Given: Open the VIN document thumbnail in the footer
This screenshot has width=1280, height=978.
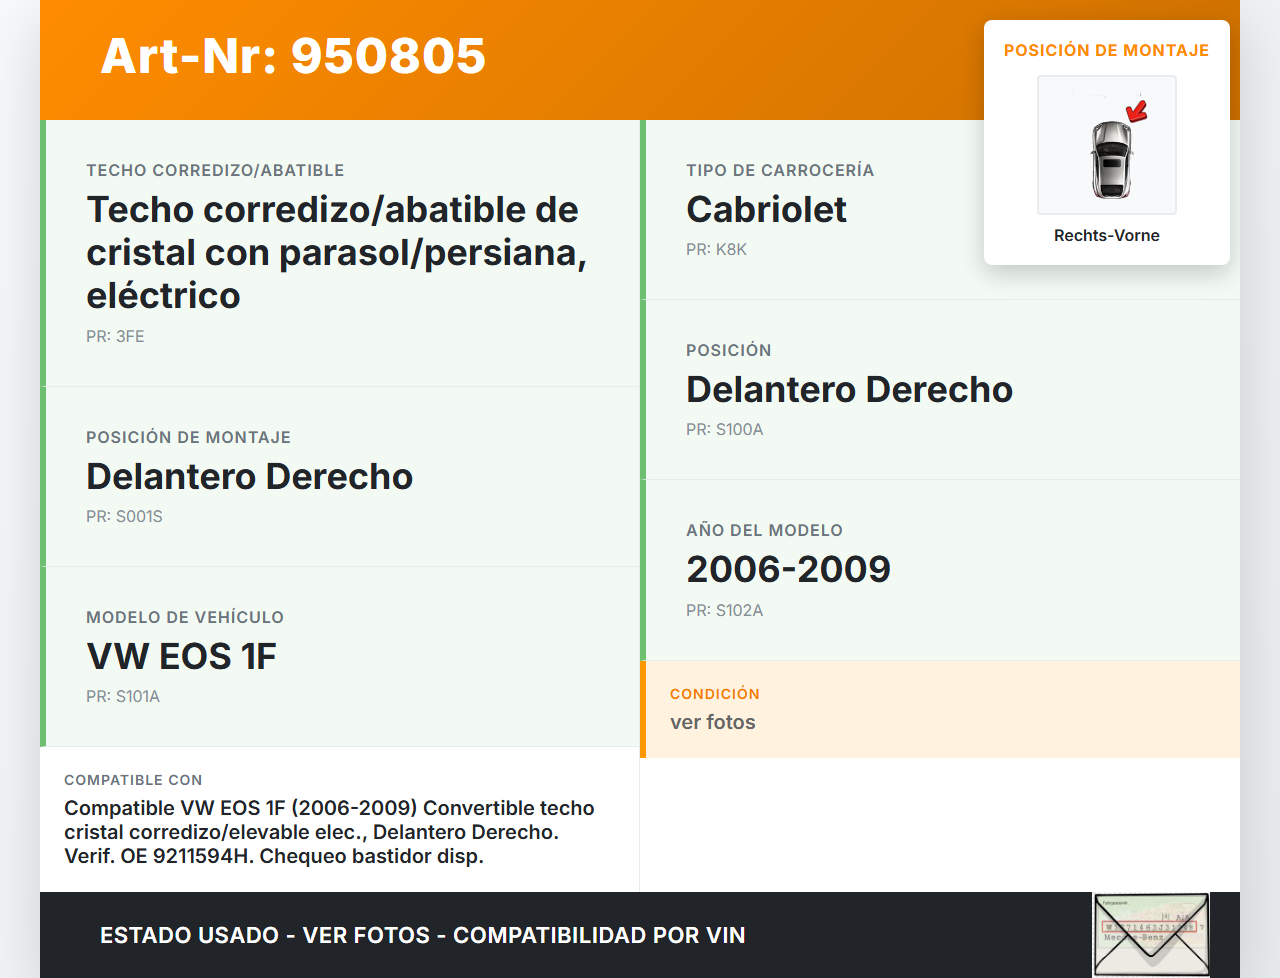Looking at the screenshot, I should coord(1151,934).
